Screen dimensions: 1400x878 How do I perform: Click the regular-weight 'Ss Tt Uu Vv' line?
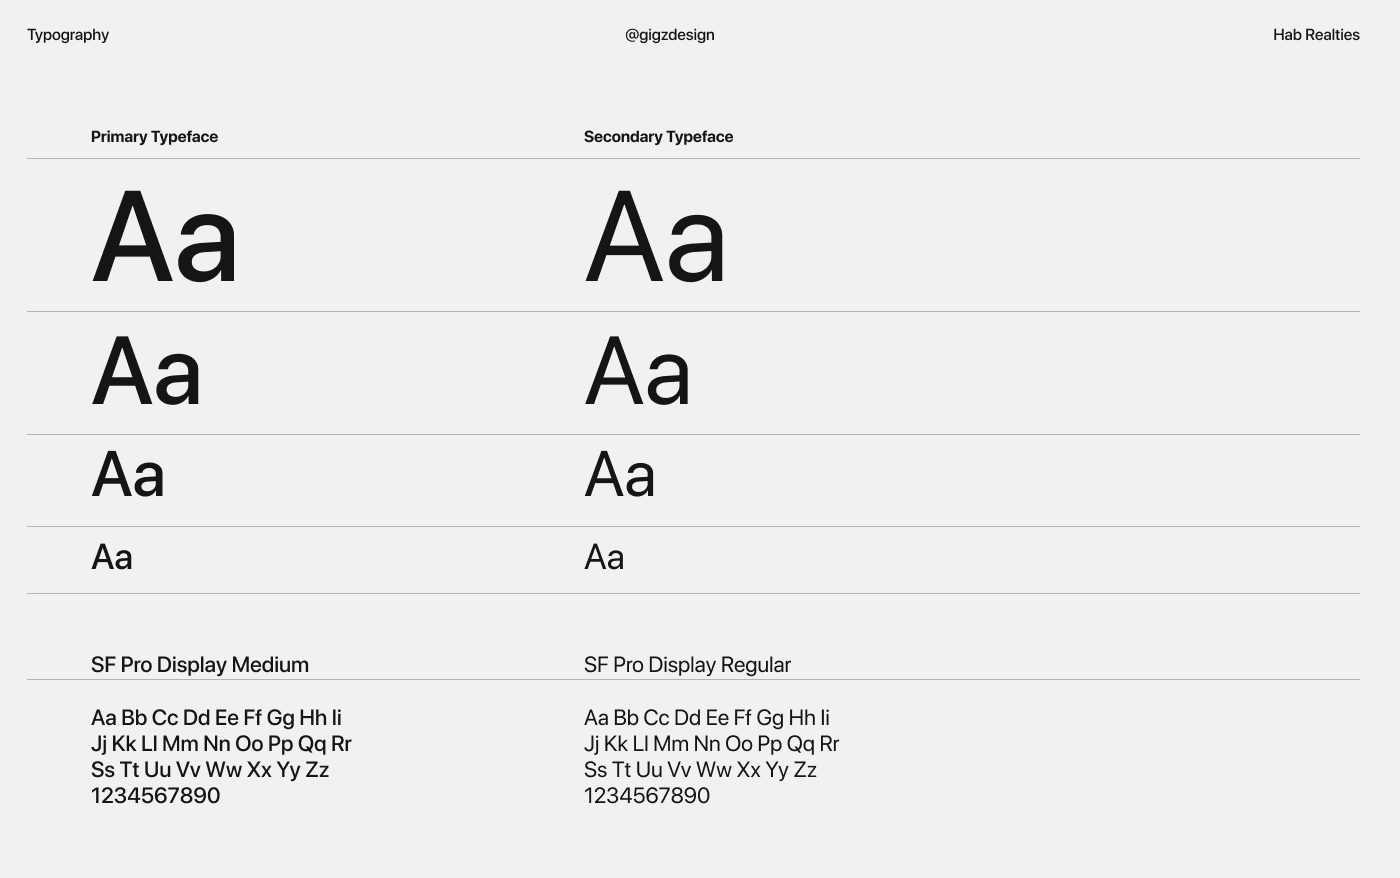700,770
